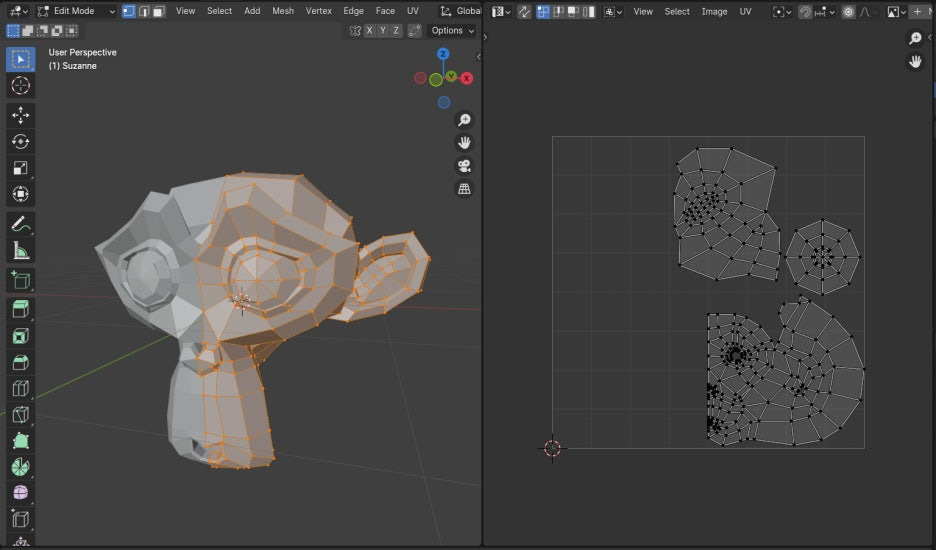Click the pan hand in 3D viewport
936x550 pixels.
[464, 143]
